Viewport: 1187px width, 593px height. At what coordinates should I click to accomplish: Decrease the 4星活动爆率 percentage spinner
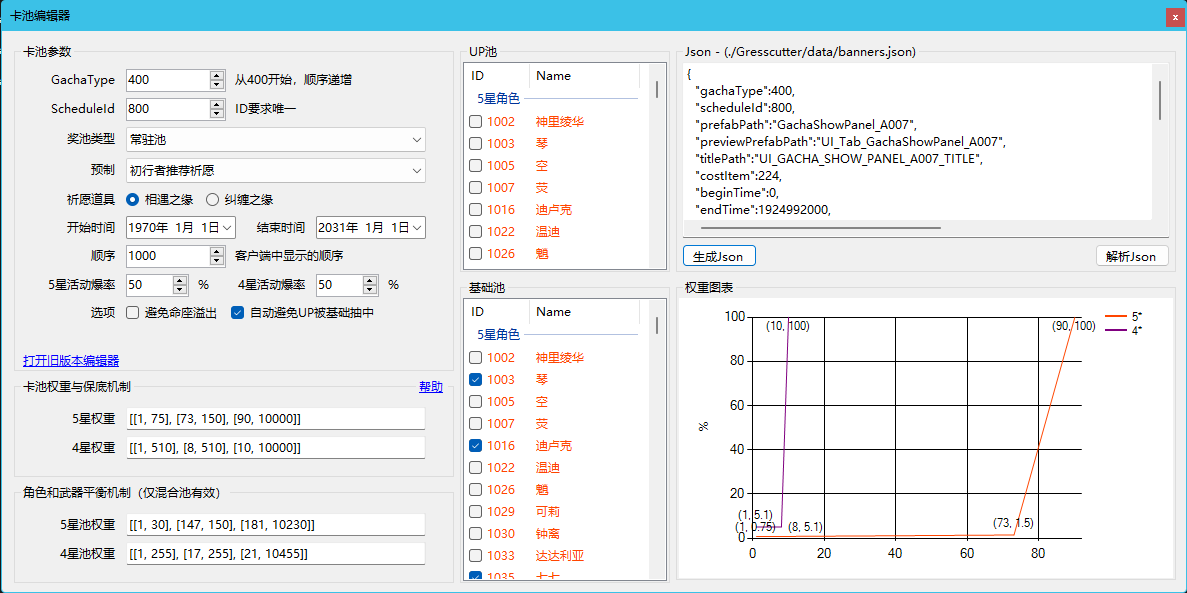(x=369, y=290)
